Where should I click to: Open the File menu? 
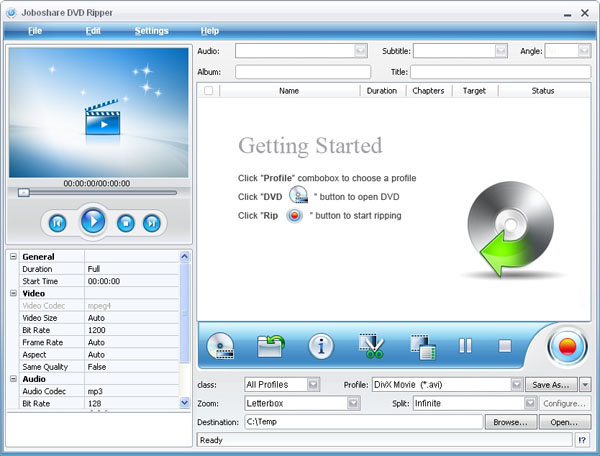tap(35, 31)
